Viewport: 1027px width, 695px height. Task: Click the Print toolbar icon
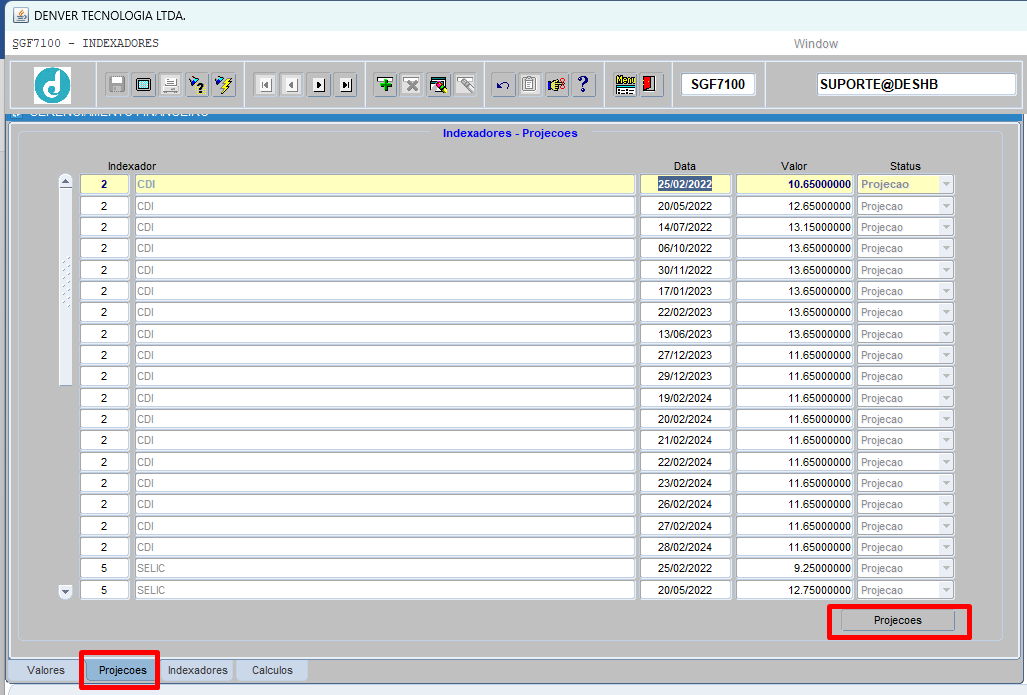point(170,85)
